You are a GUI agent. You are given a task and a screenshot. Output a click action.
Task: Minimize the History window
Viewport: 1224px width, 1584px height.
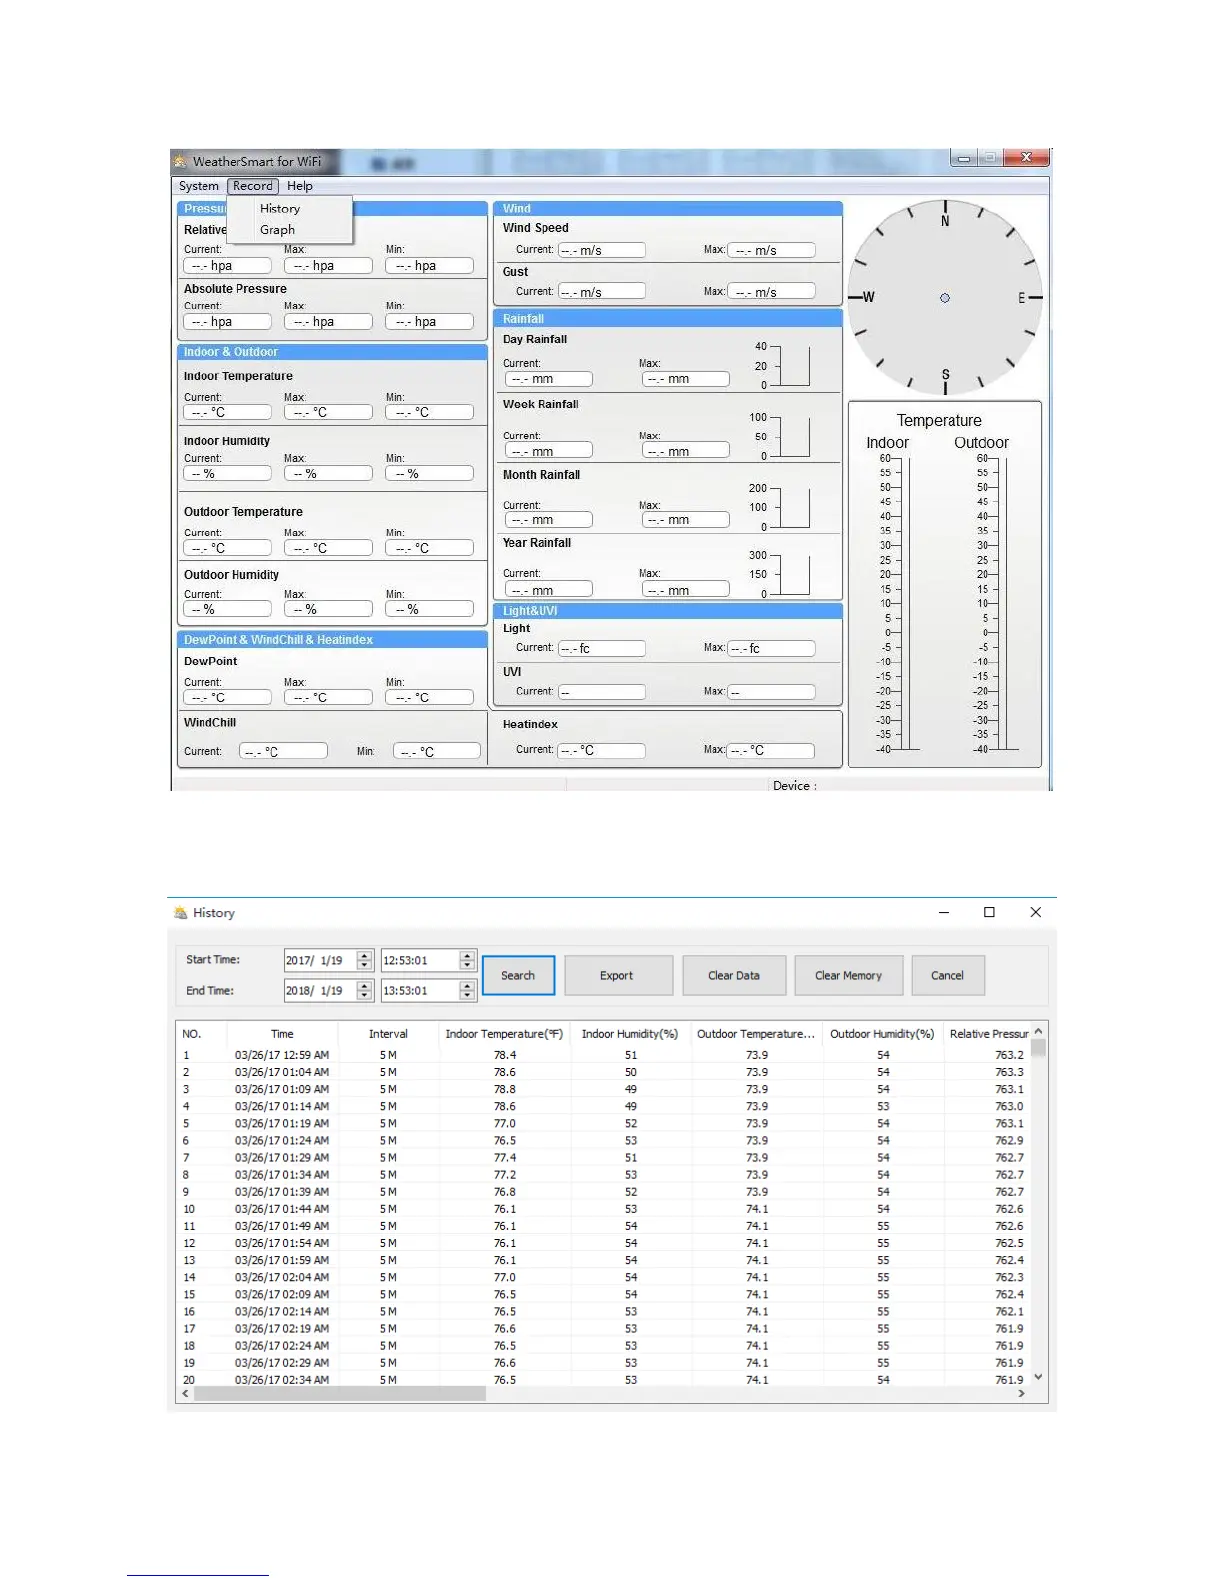pyautogui.click(x=944, y=912)
